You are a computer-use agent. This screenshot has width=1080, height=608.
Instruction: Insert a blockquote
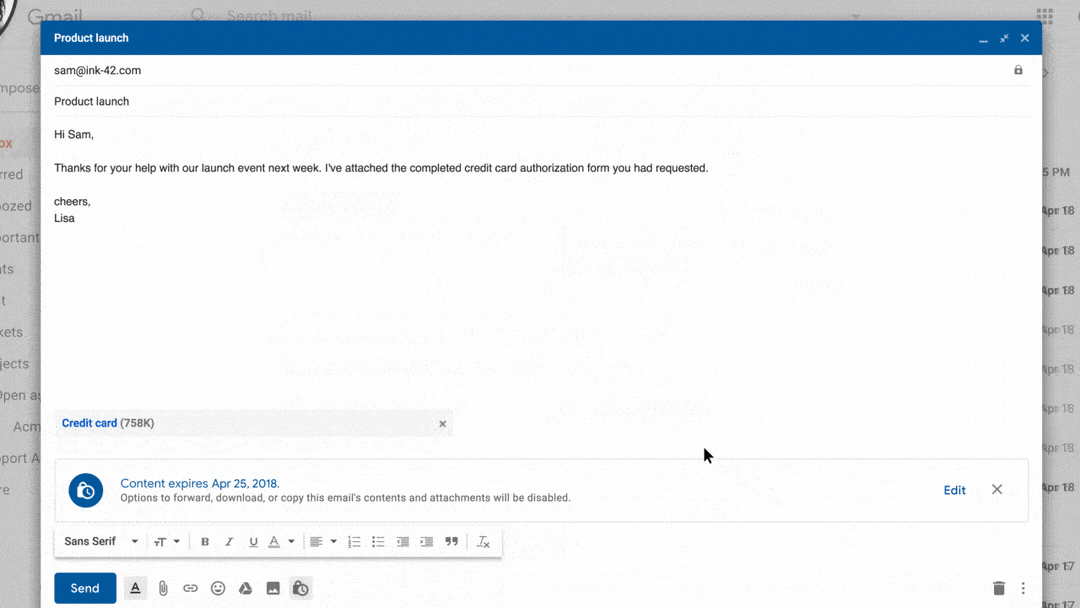point(451,541)
